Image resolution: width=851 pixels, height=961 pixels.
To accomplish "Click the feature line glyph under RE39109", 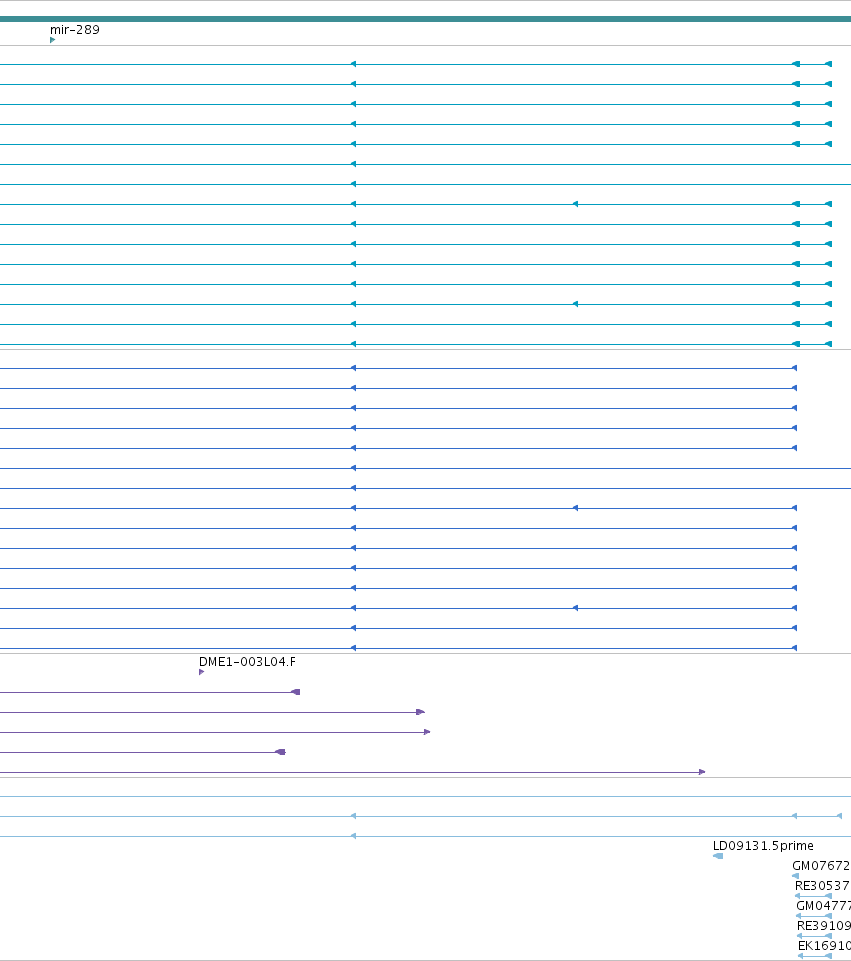I will [x=814, y=935].
